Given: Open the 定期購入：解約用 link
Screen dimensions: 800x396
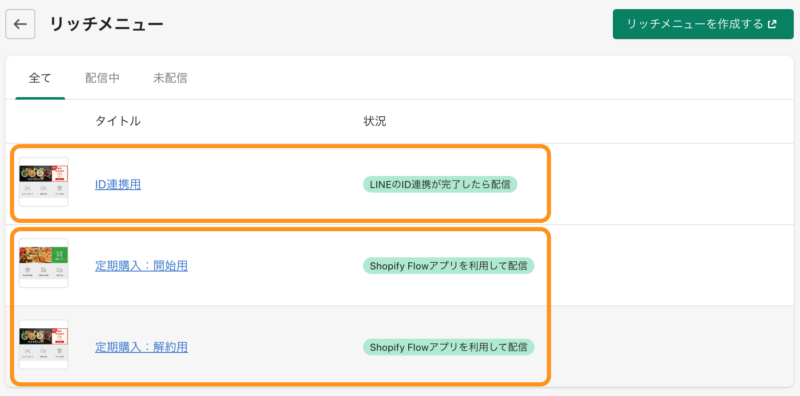Looking at the screenshot, I should click(x=141, y=348).
